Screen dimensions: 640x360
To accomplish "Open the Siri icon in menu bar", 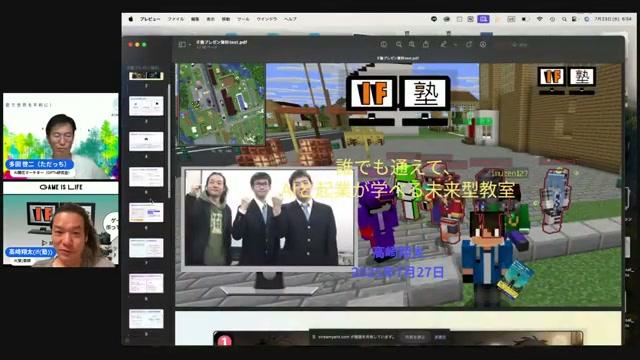I will click(587, 19).
